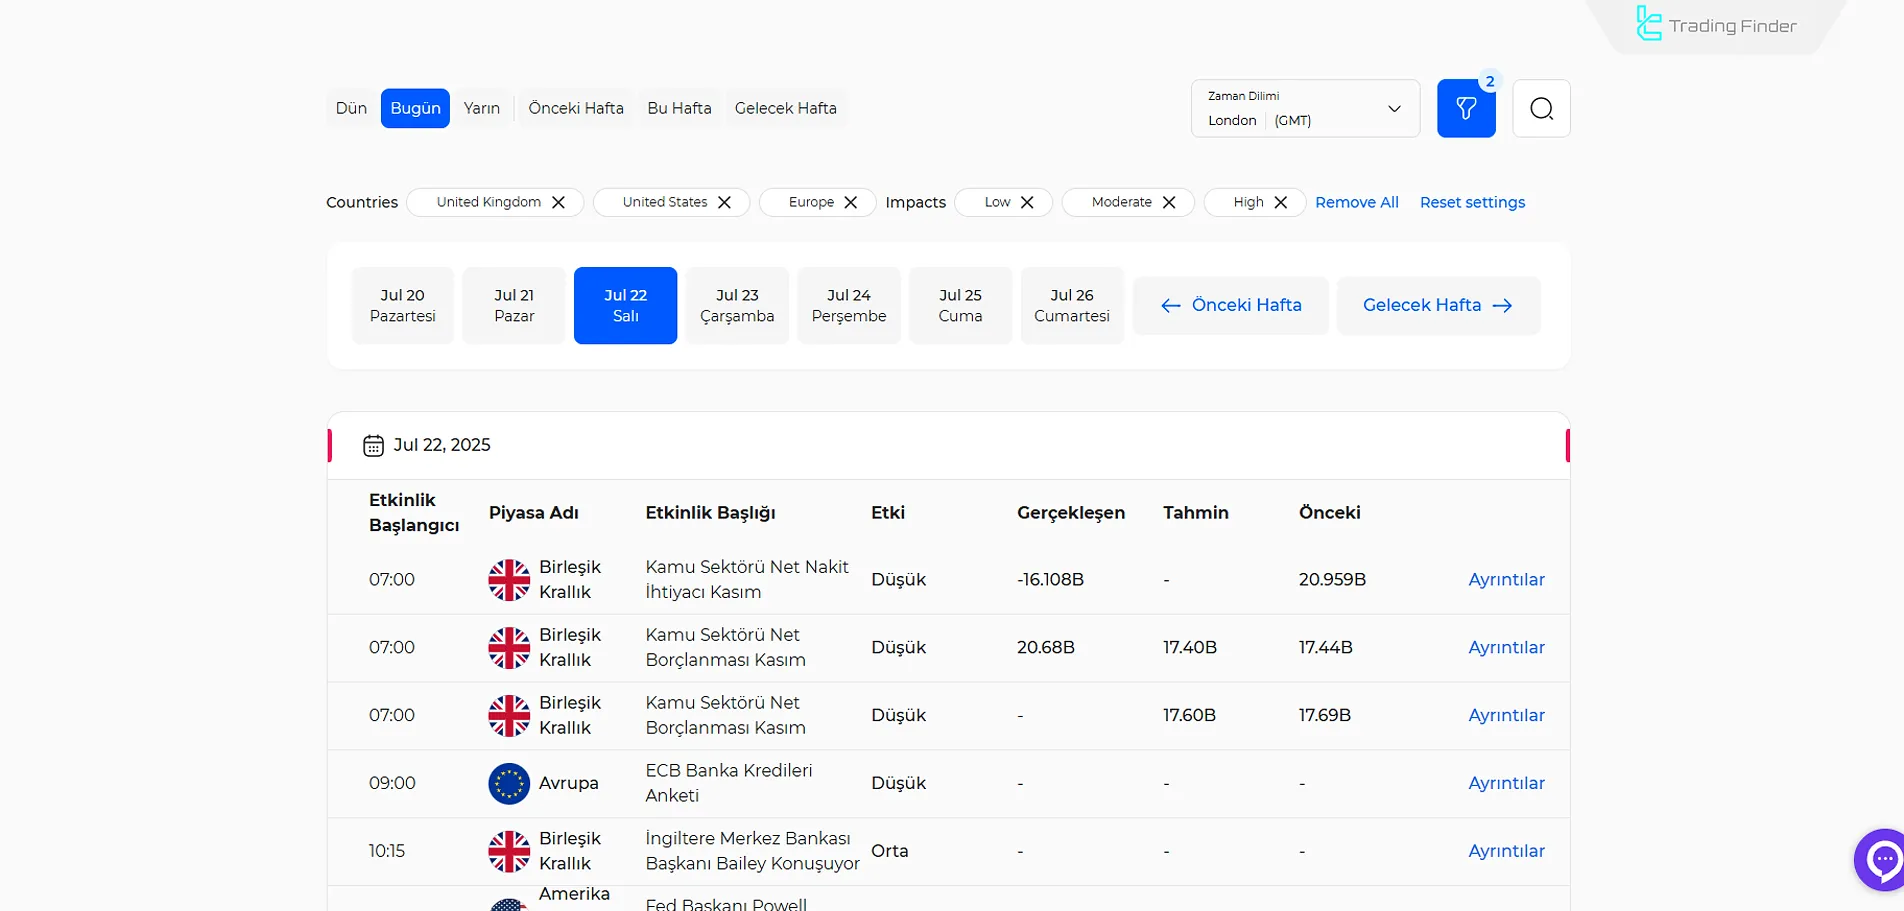Screen dimensions: 1904x911
Task: Open the support chat bubble icon
Action: (x=1883, y=859)
